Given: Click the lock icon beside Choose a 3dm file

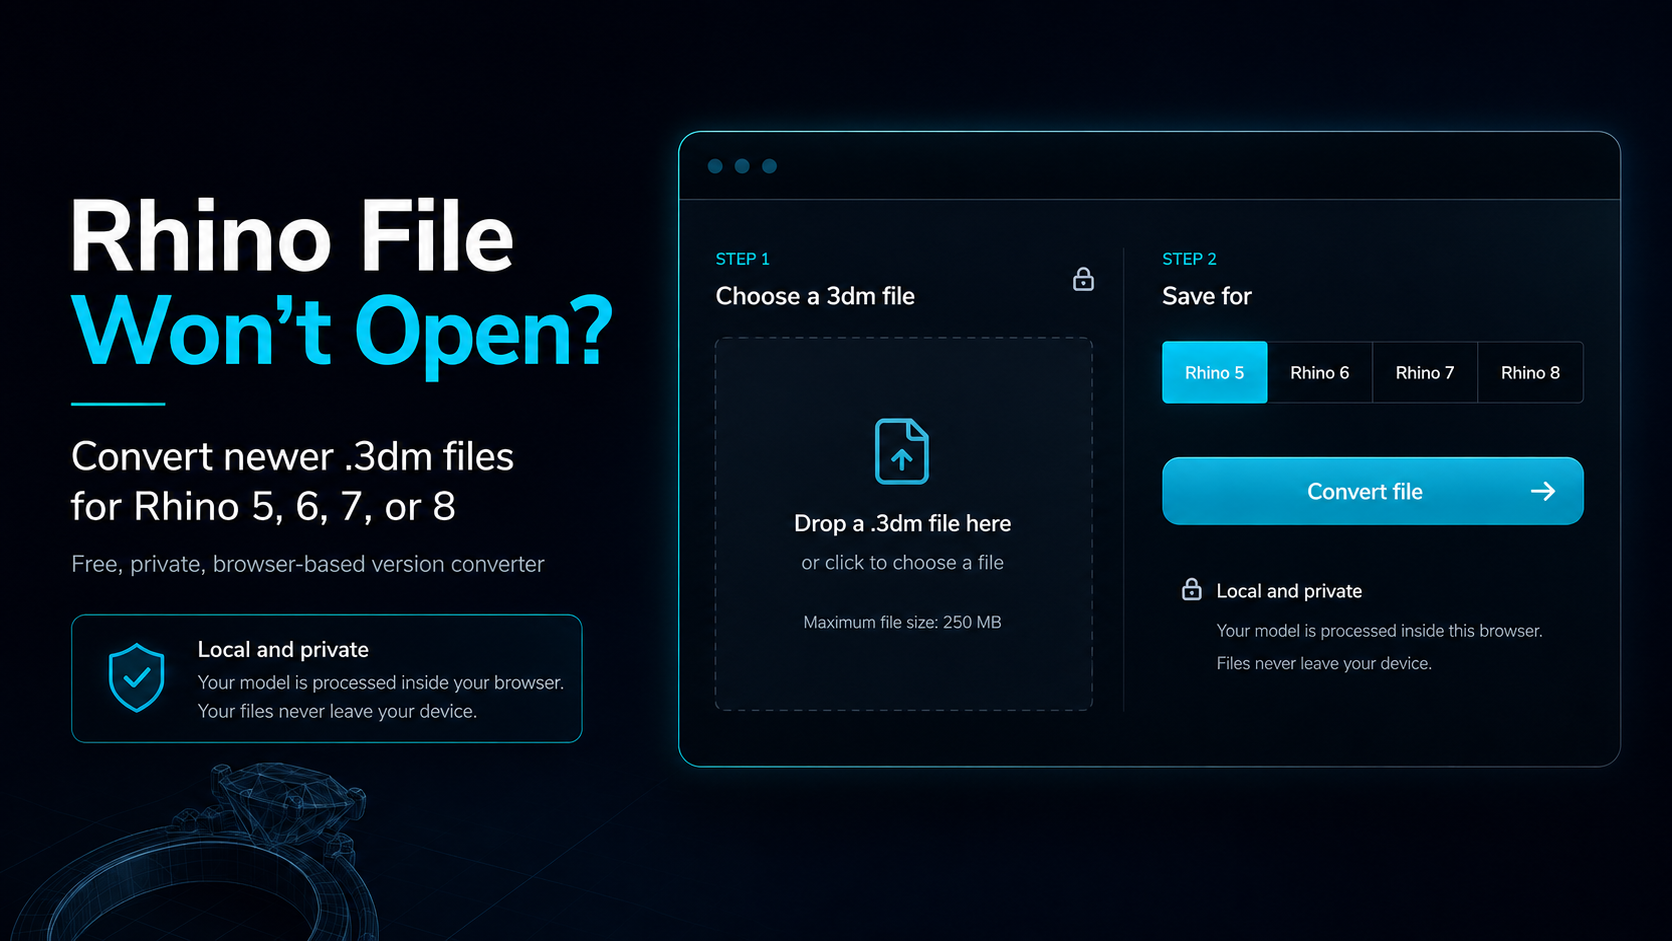Looking at the screenshot, I should coord(1083,279).
